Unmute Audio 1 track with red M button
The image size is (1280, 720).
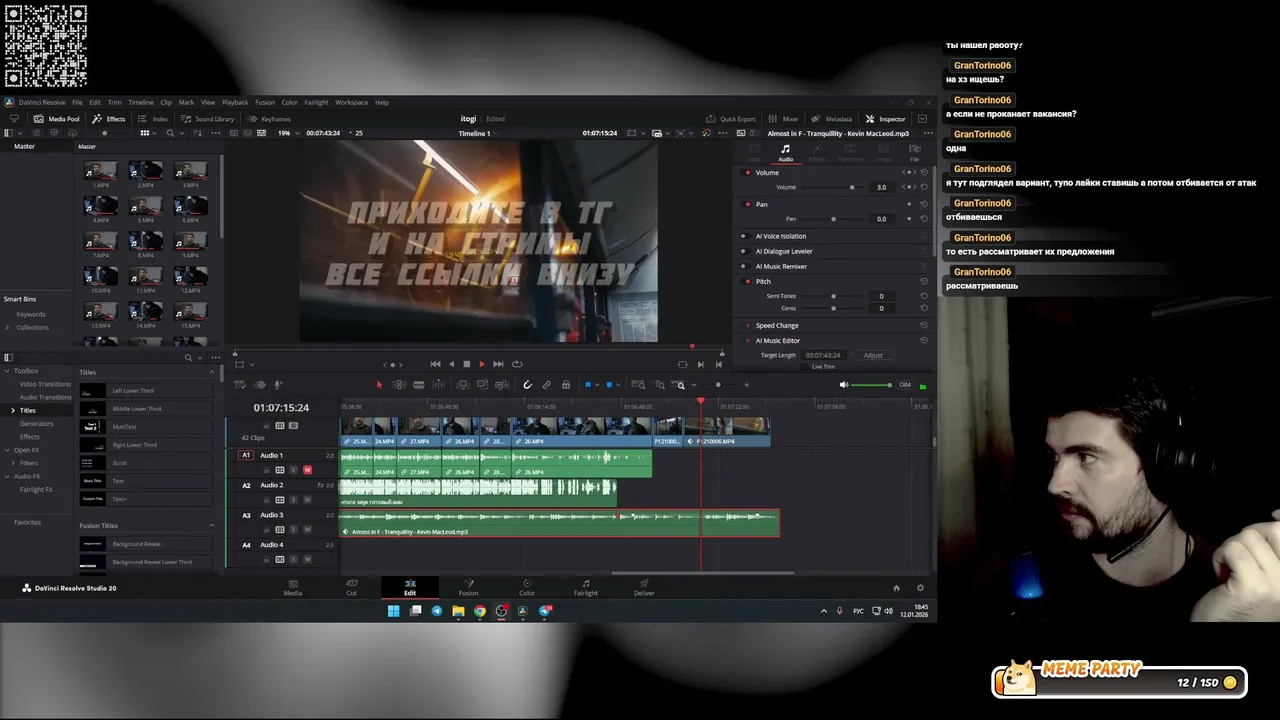pyautogui.click(x=307, y=470)
